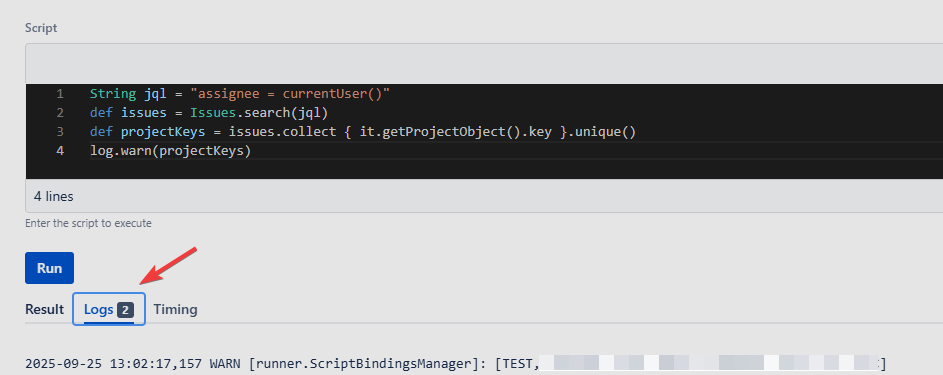
Task: Switch to the Result tab
Action: 44,309
